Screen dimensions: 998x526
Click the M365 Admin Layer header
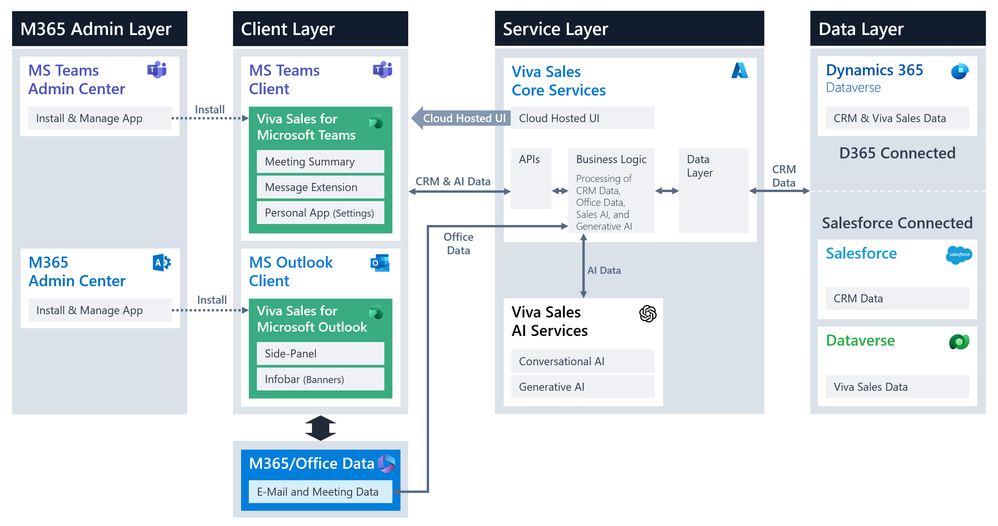(x=99, y=29)
